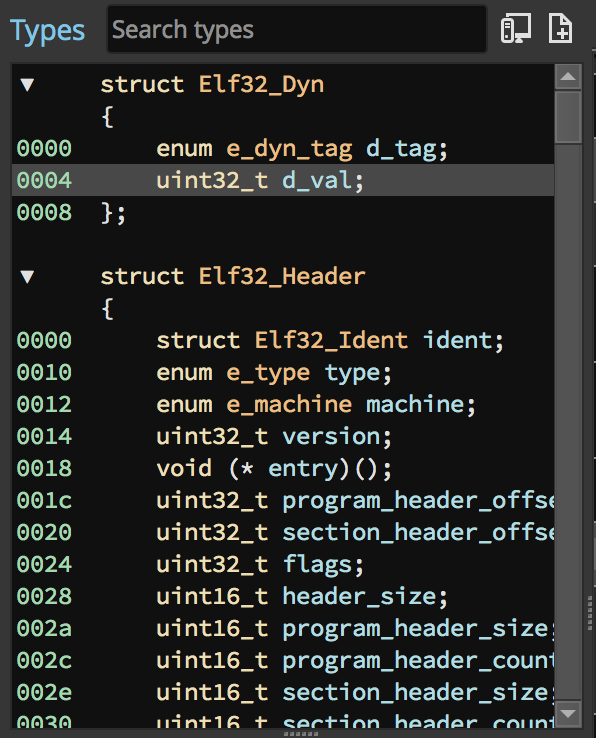
Task: Select uint16_t header_size line
Action: click(282, 597)
